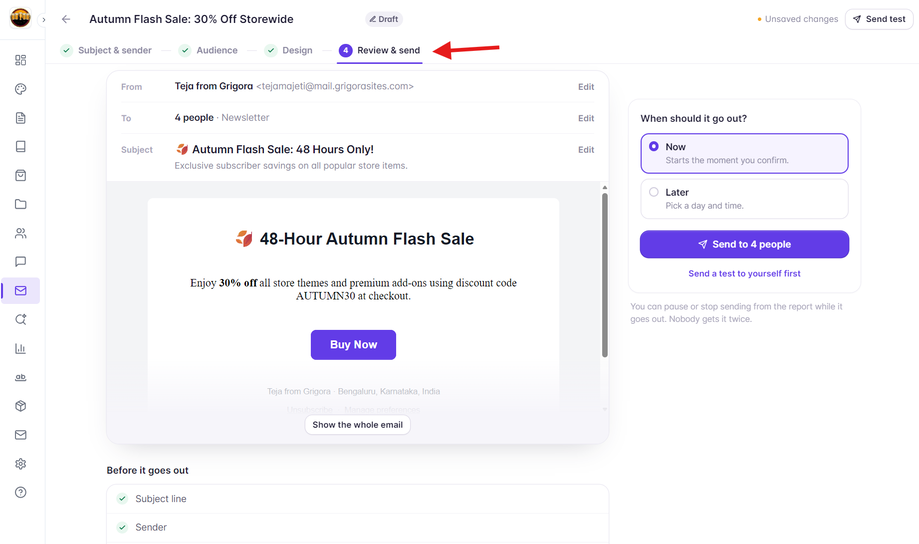Click the Send to 4 people button
Screen dimensions: 919x544
click(744, 244)
